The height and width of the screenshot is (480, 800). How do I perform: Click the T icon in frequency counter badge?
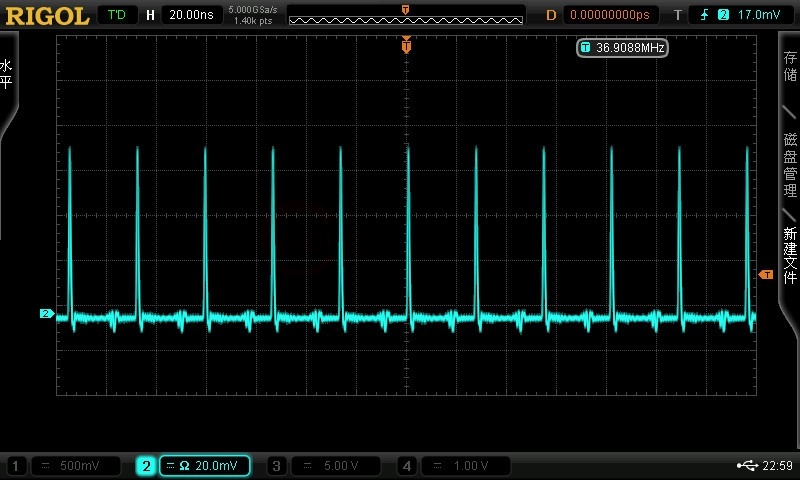click(x=585, y=47)
